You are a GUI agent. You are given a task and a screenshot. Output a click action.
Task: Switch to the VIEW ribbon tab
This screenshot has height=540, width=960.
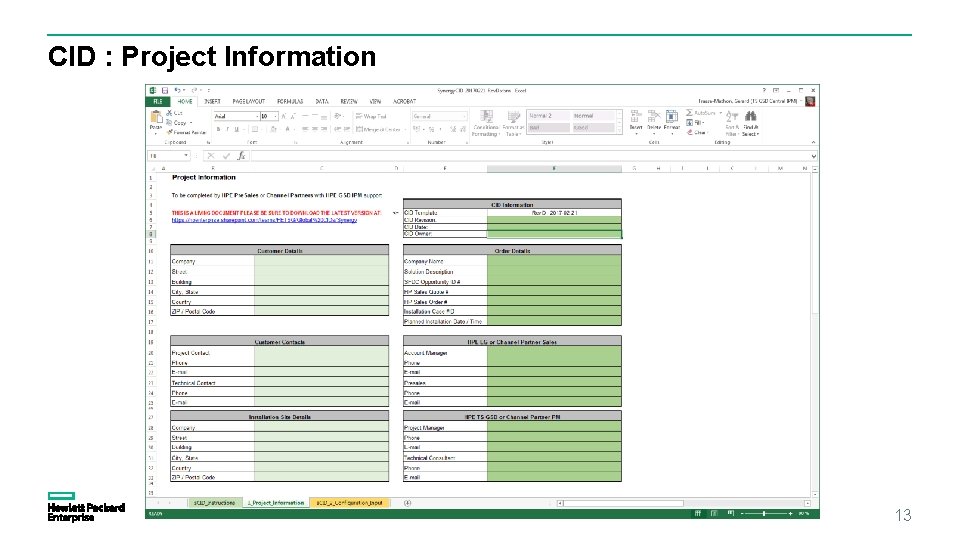(375, 102)
